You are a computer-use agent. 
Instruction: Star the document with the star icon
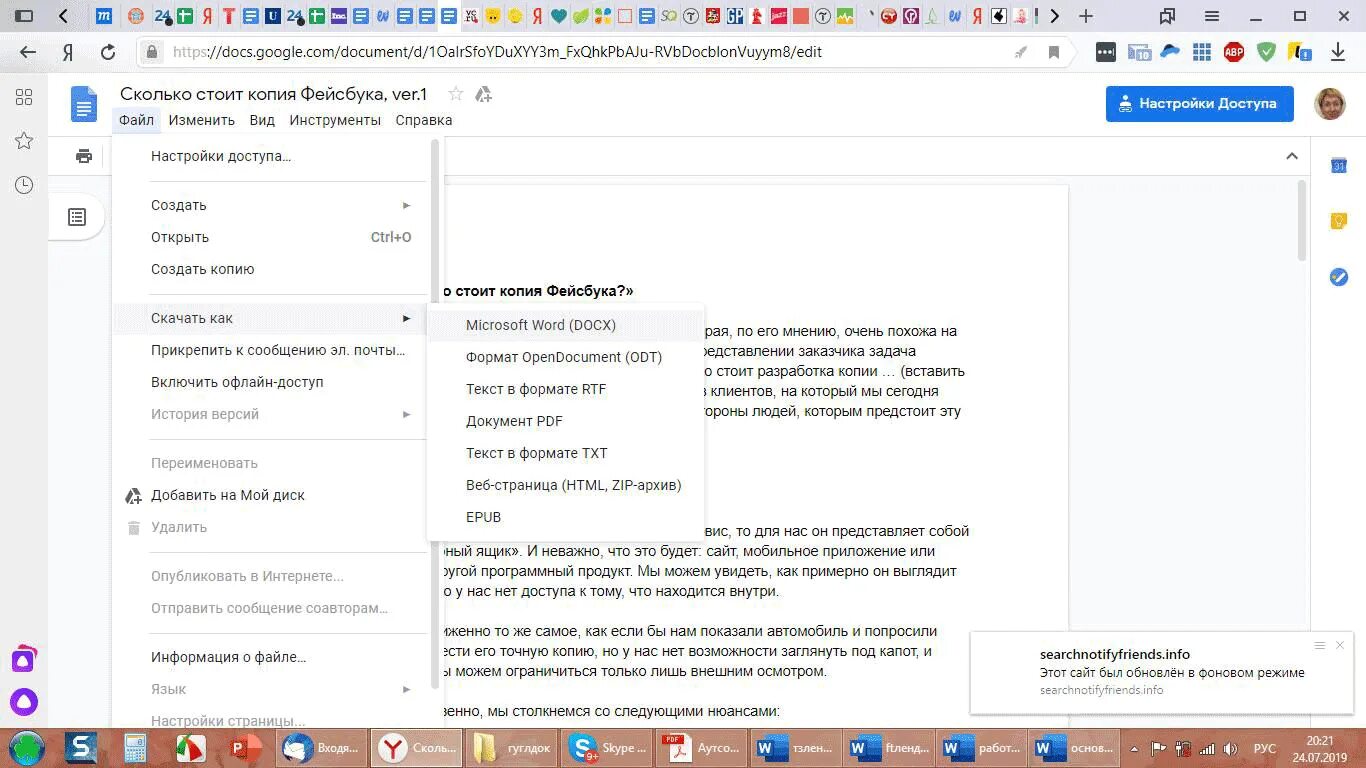[456, 94]
